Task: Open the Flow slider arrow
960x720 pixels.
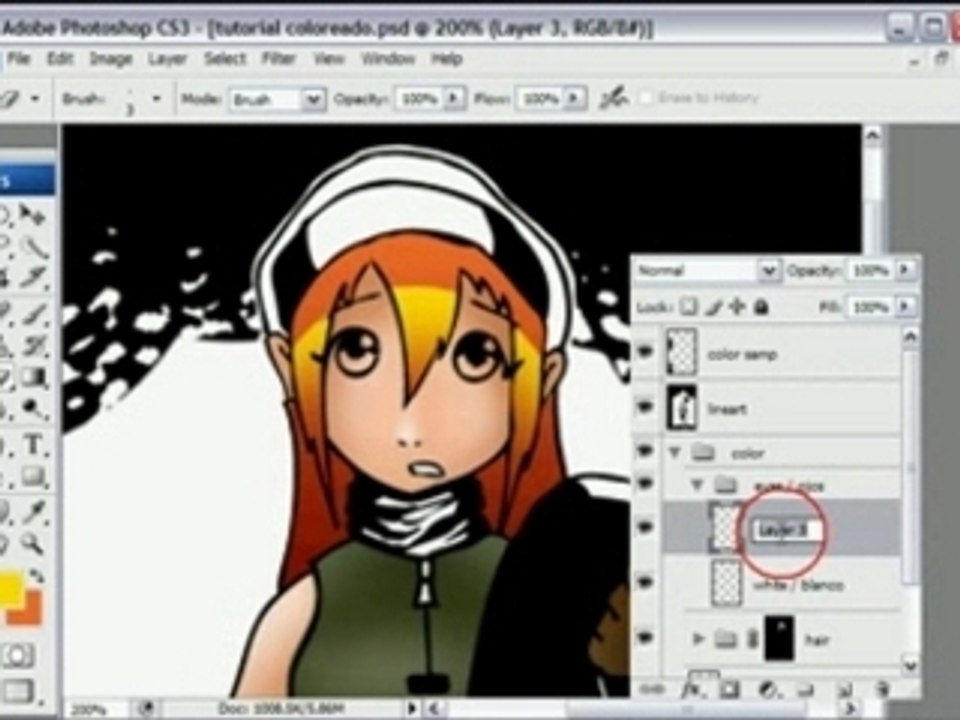Action: 574,98
